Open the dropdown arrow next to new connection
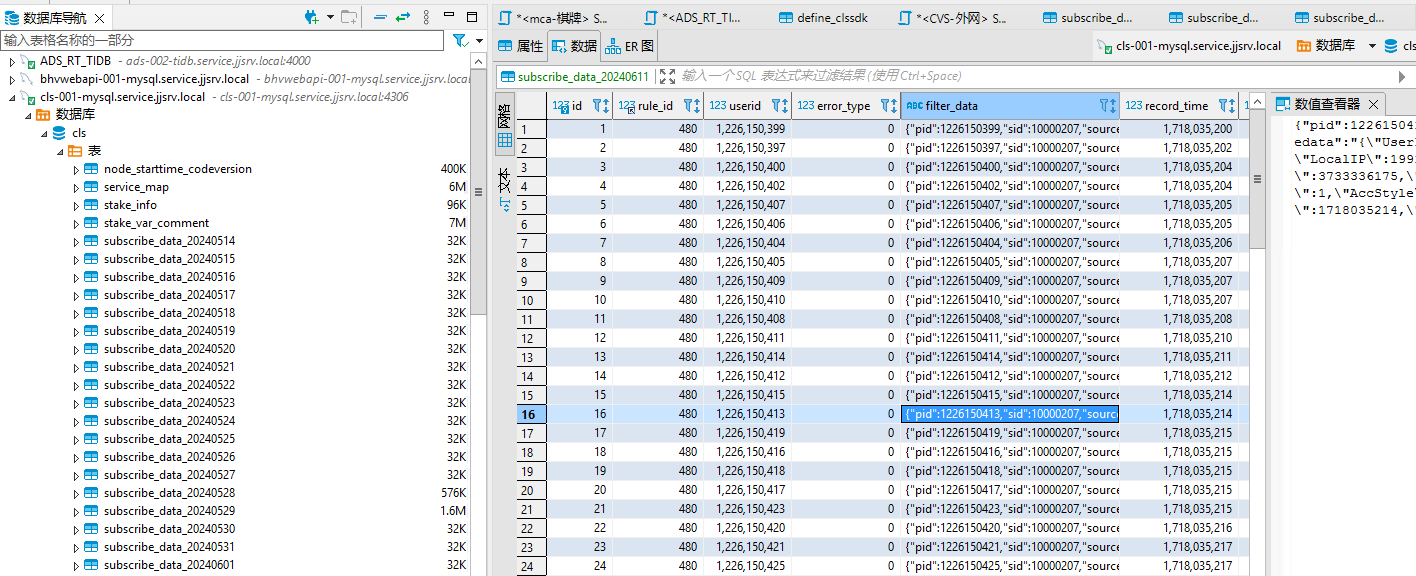 point(328,17)
